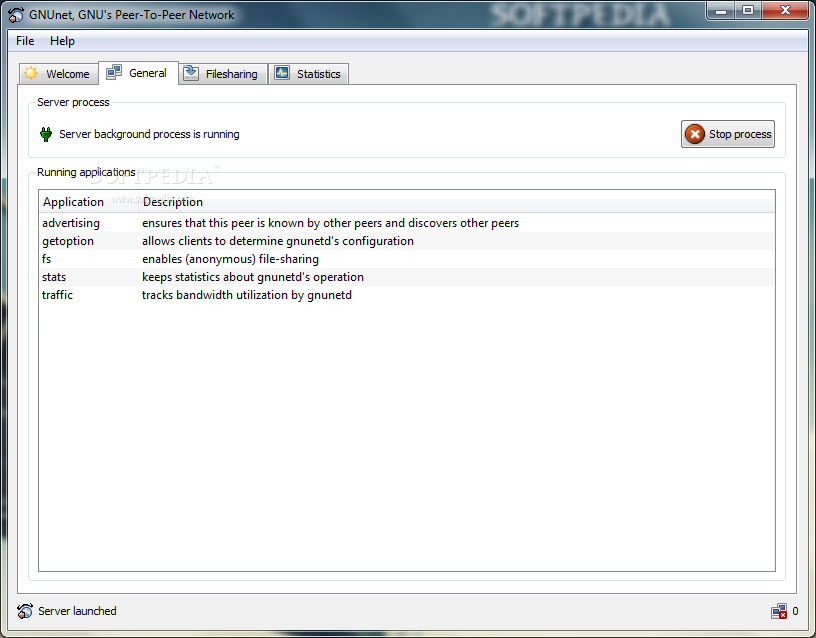Screen dimensions: 816x638
Task: Click the General tab computers icon
Action: [x=114, y=72]
